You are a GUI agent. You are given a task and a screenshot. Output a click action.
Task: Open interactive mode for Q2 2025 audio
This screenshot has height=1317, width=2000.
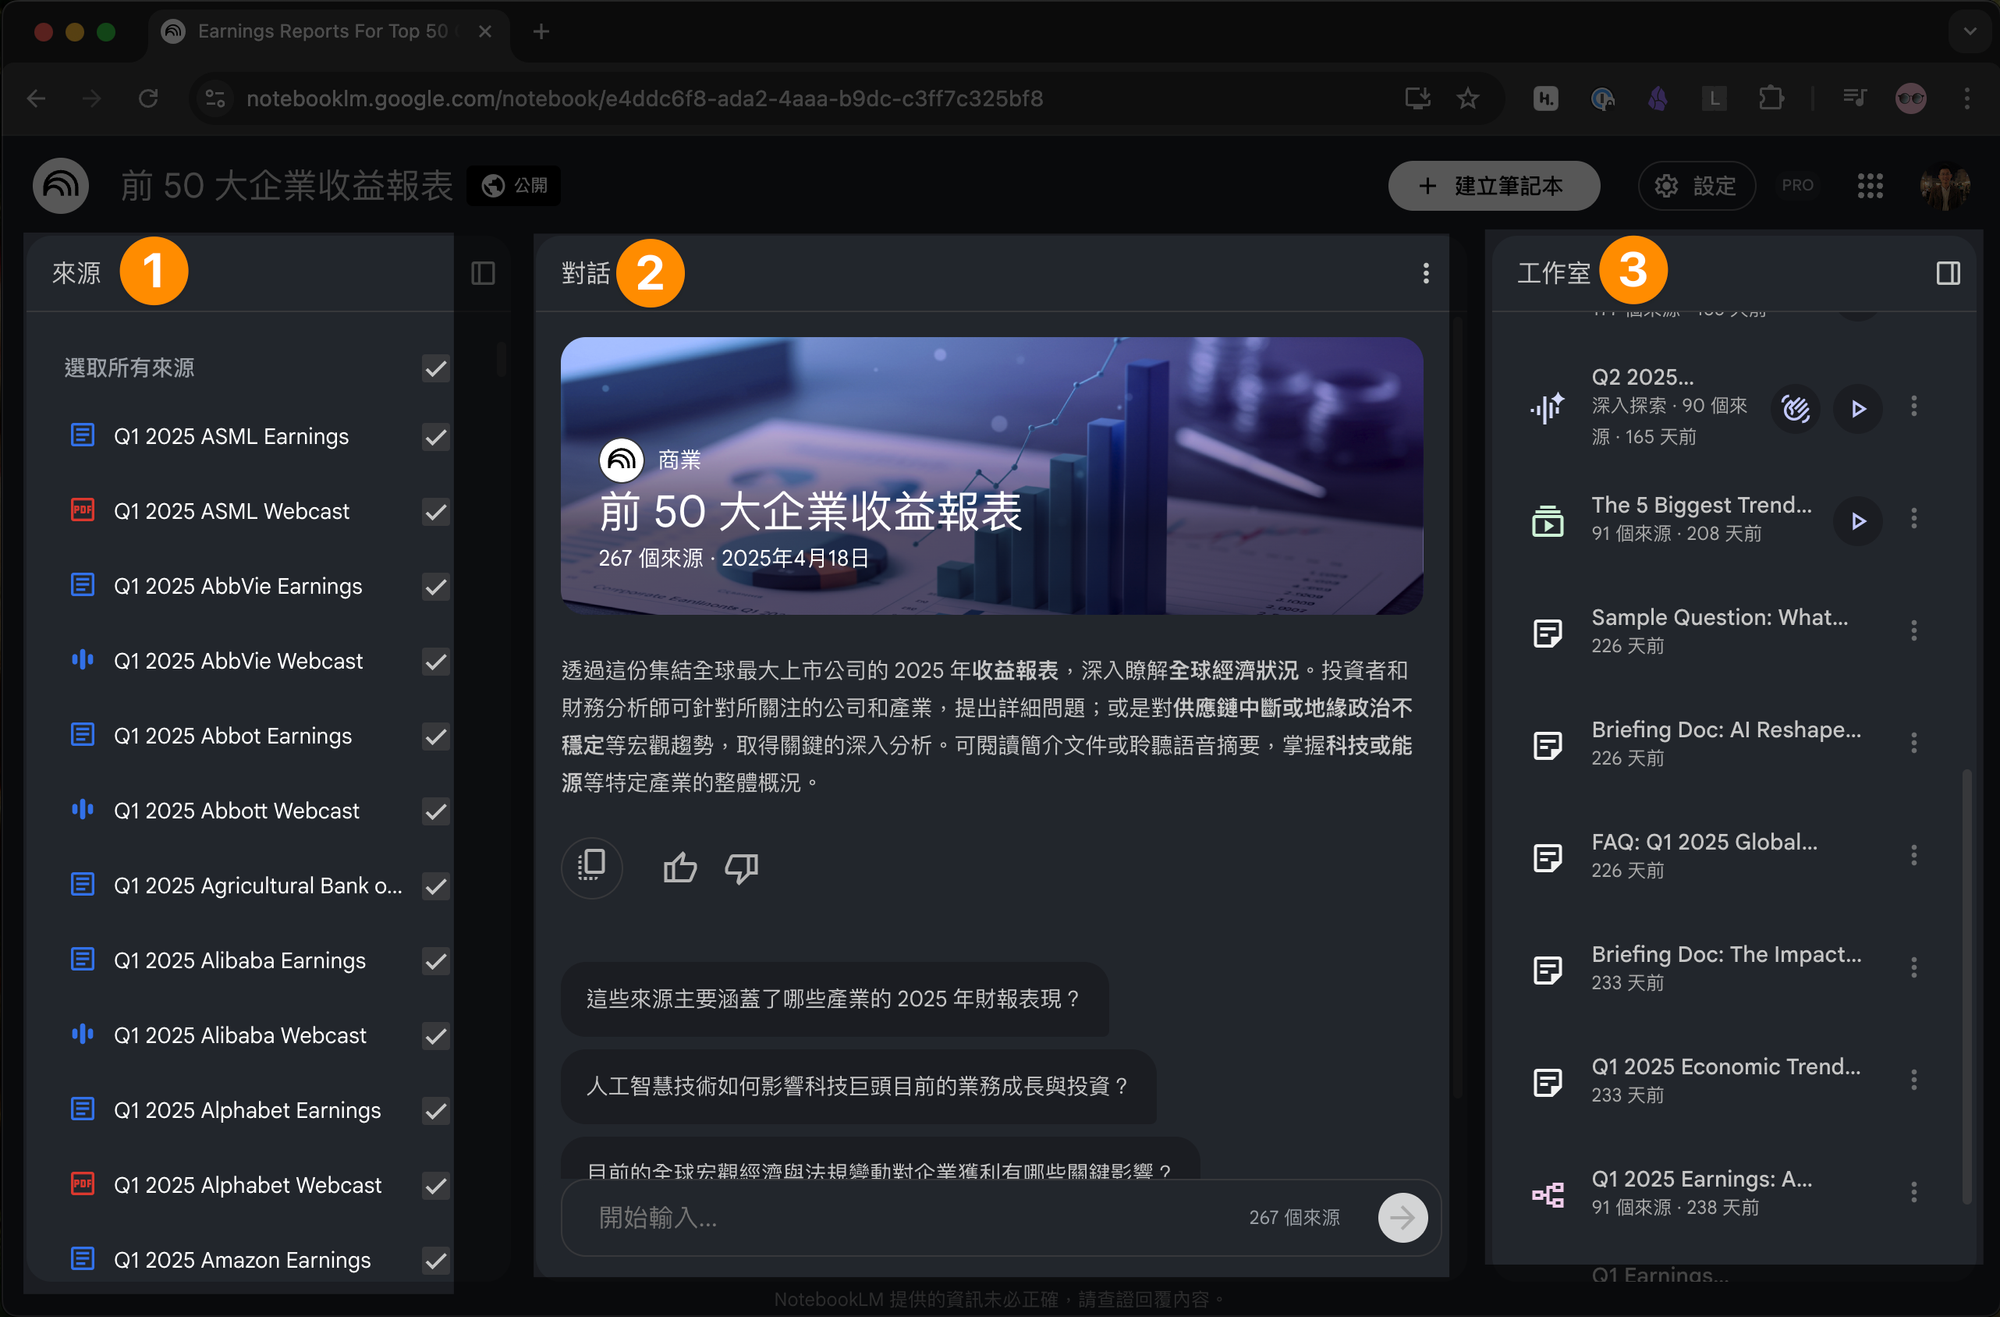[x=1796, y=408]
